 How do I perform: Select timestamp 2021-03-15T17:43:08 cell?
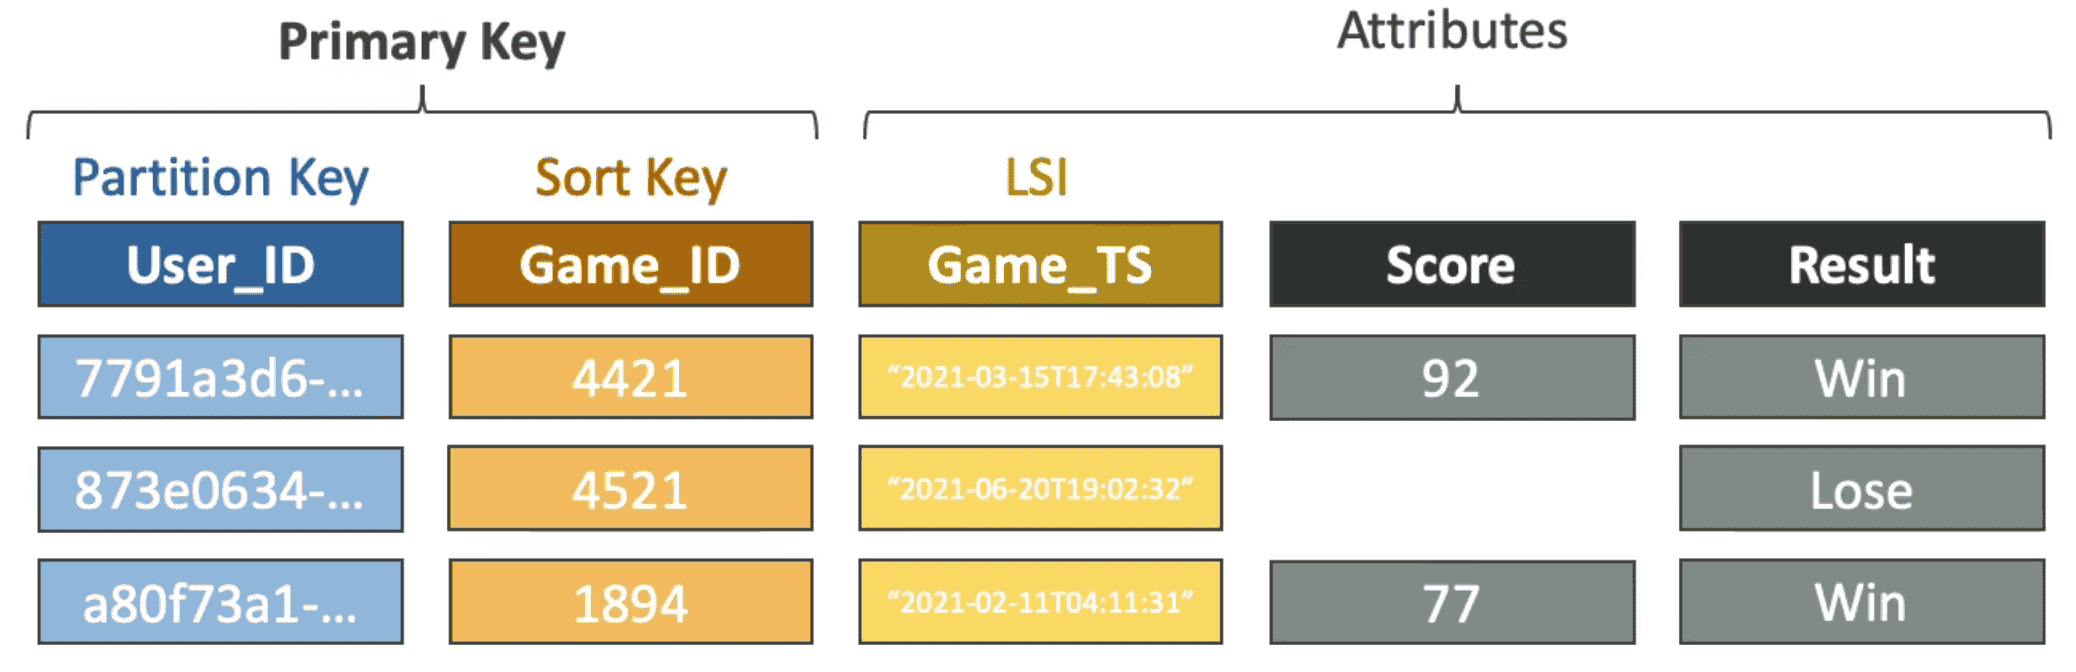1040,377
